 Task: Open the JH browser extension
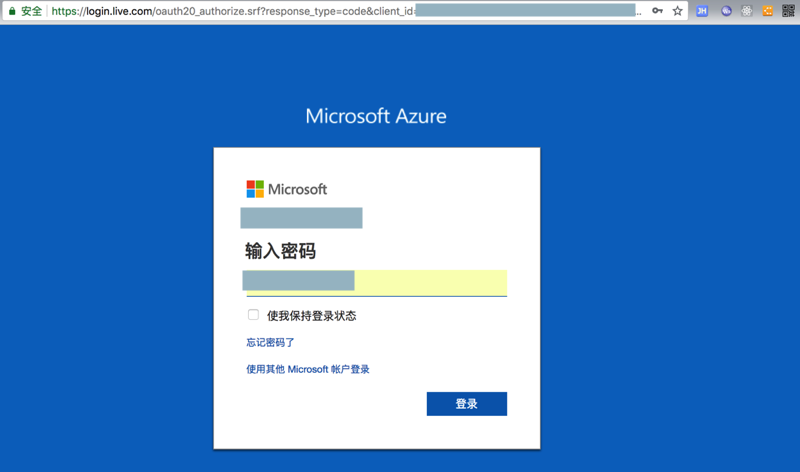(x=702, y=11)
